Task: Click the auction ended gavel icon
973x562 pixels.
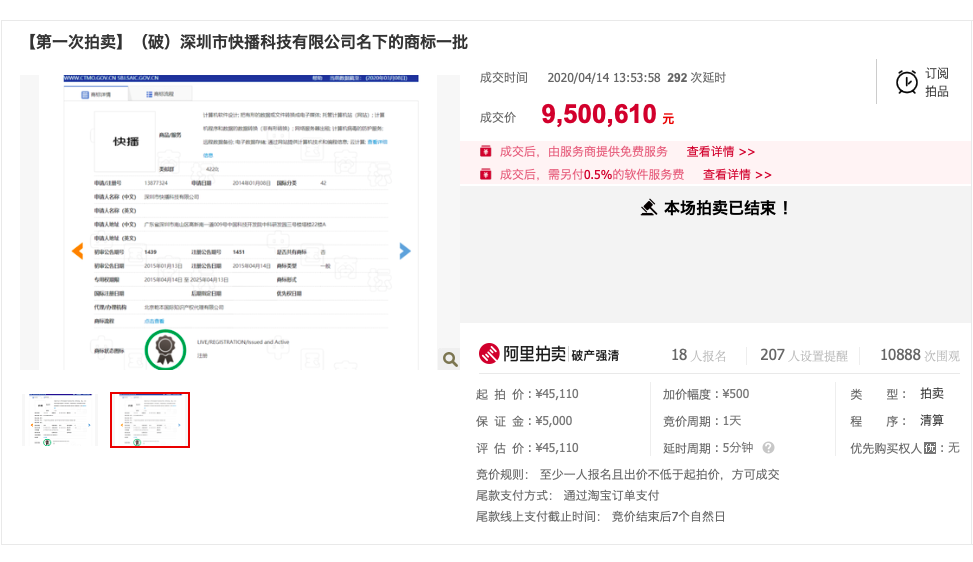Action: (649, 208)
